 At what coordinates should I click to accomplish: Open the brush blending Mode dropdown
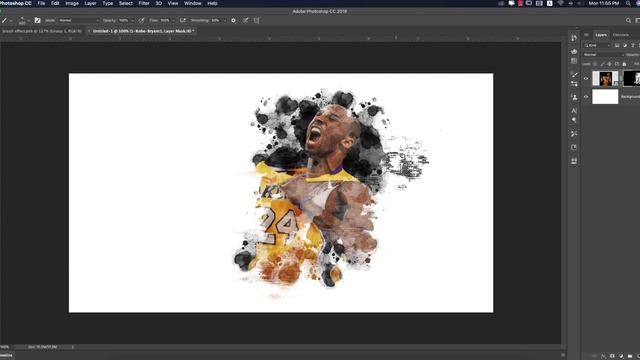(x=78, y=20)
